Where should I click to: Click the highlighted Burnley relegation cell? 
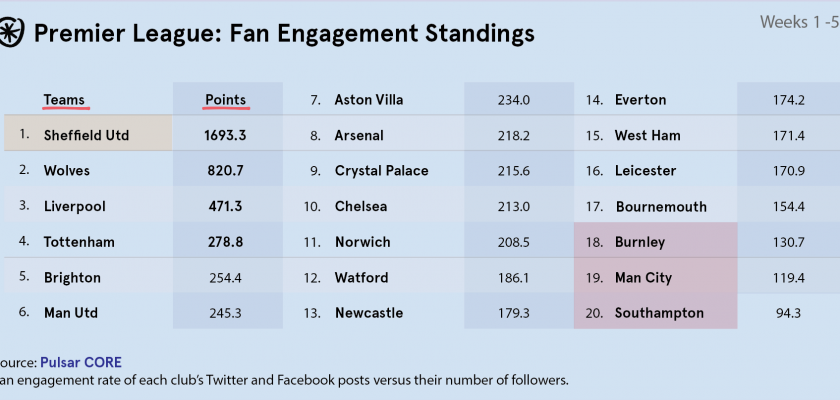(x=655, y=242)
